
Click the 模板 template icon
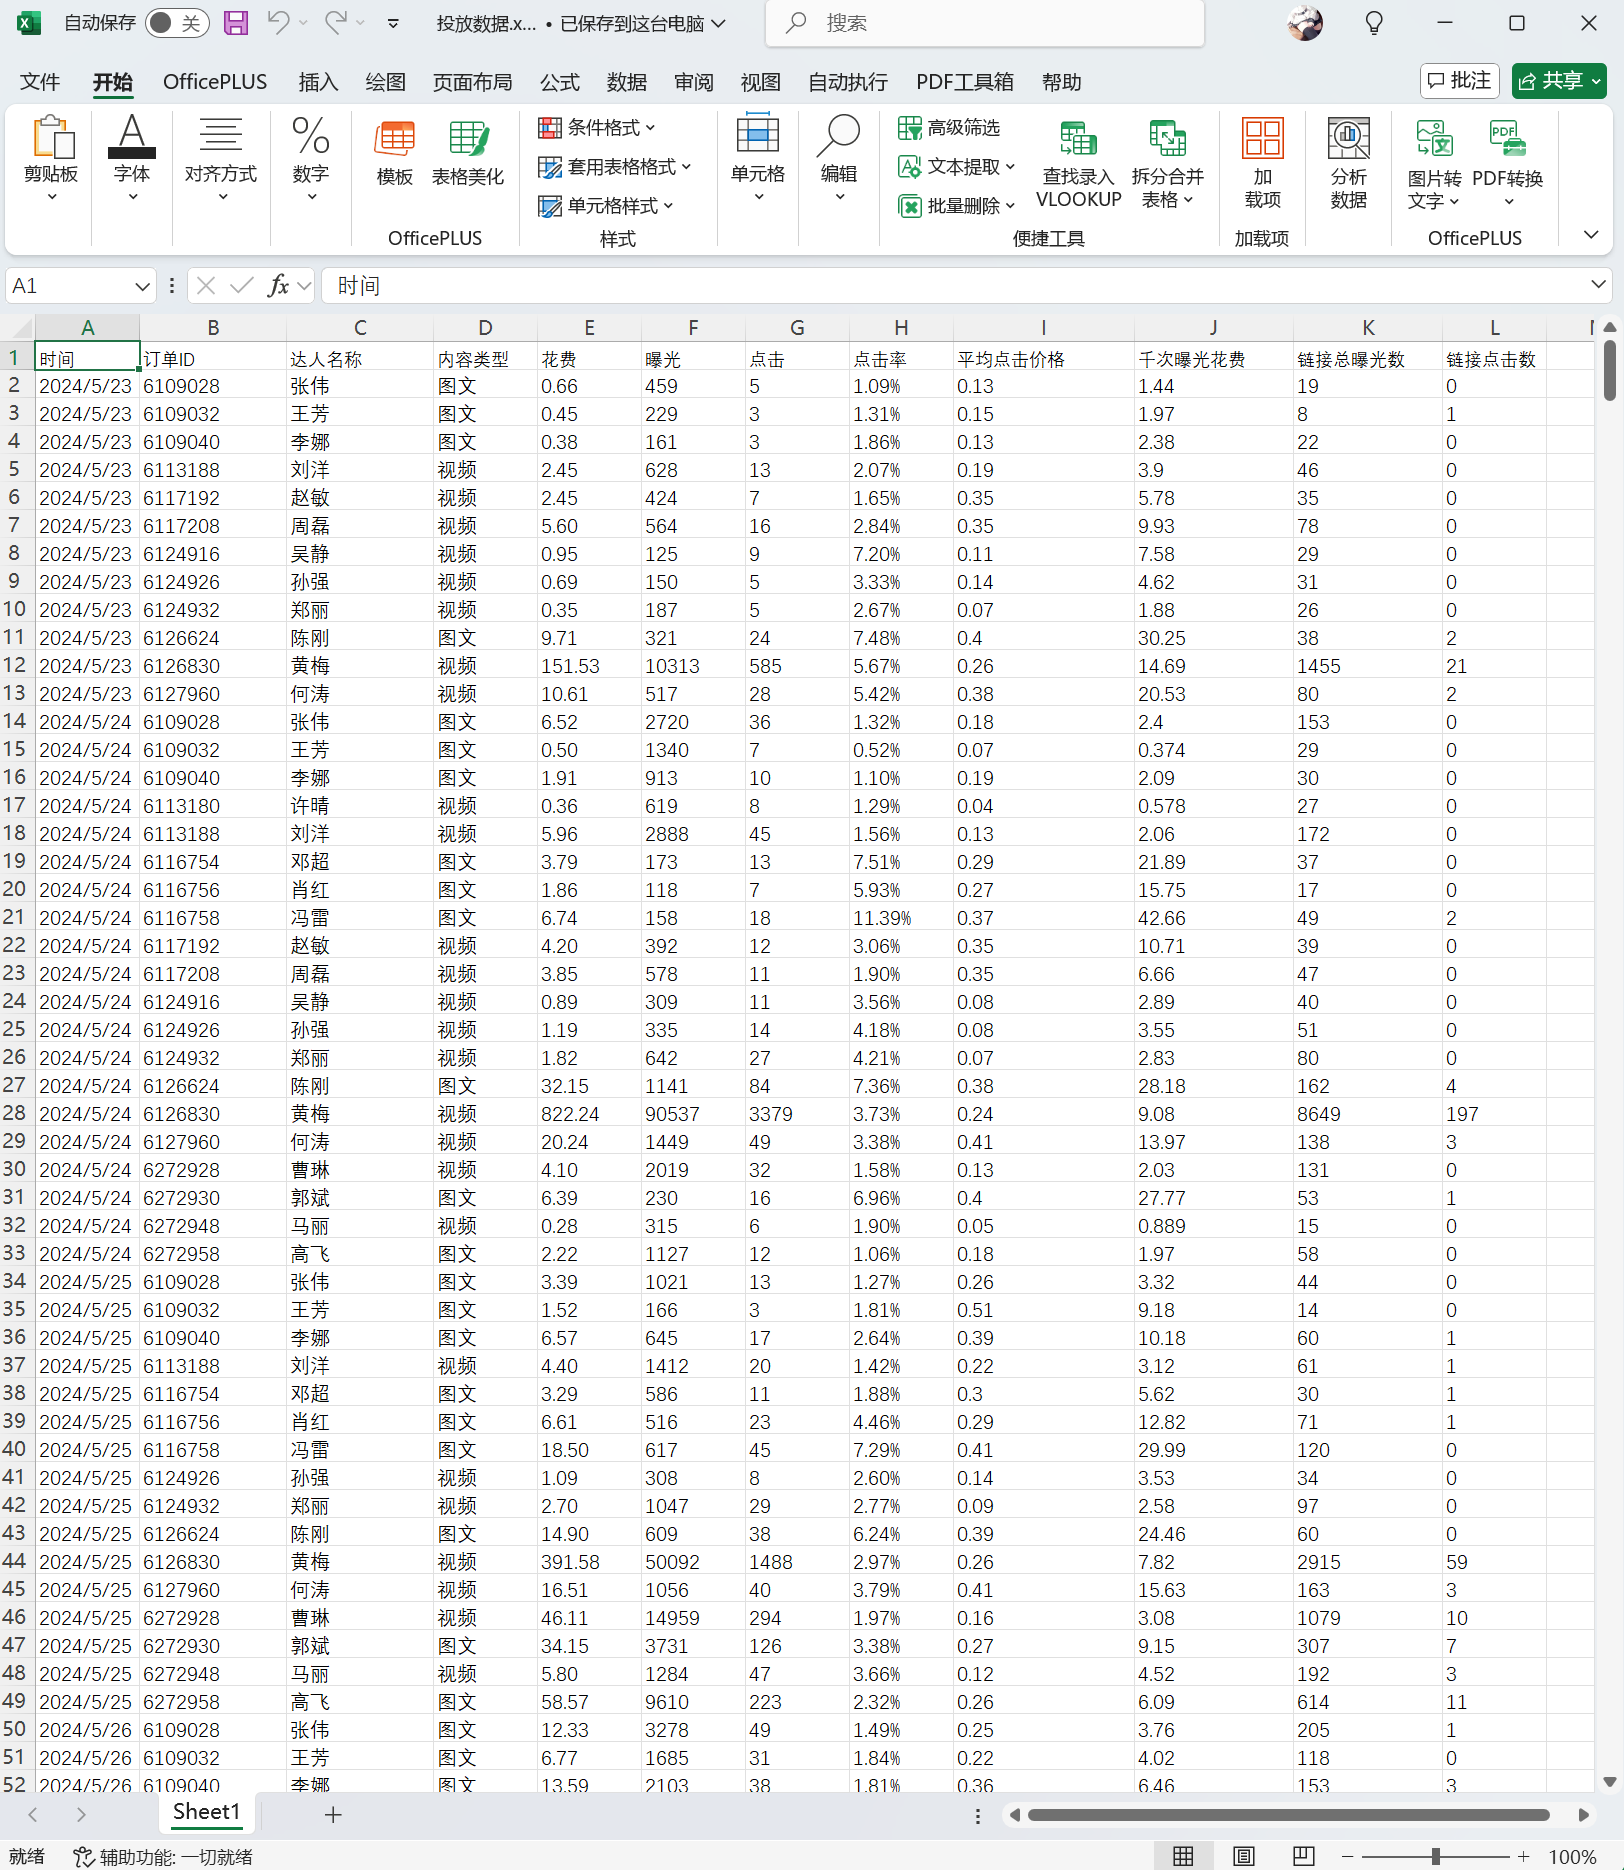[x=394, y=152]
